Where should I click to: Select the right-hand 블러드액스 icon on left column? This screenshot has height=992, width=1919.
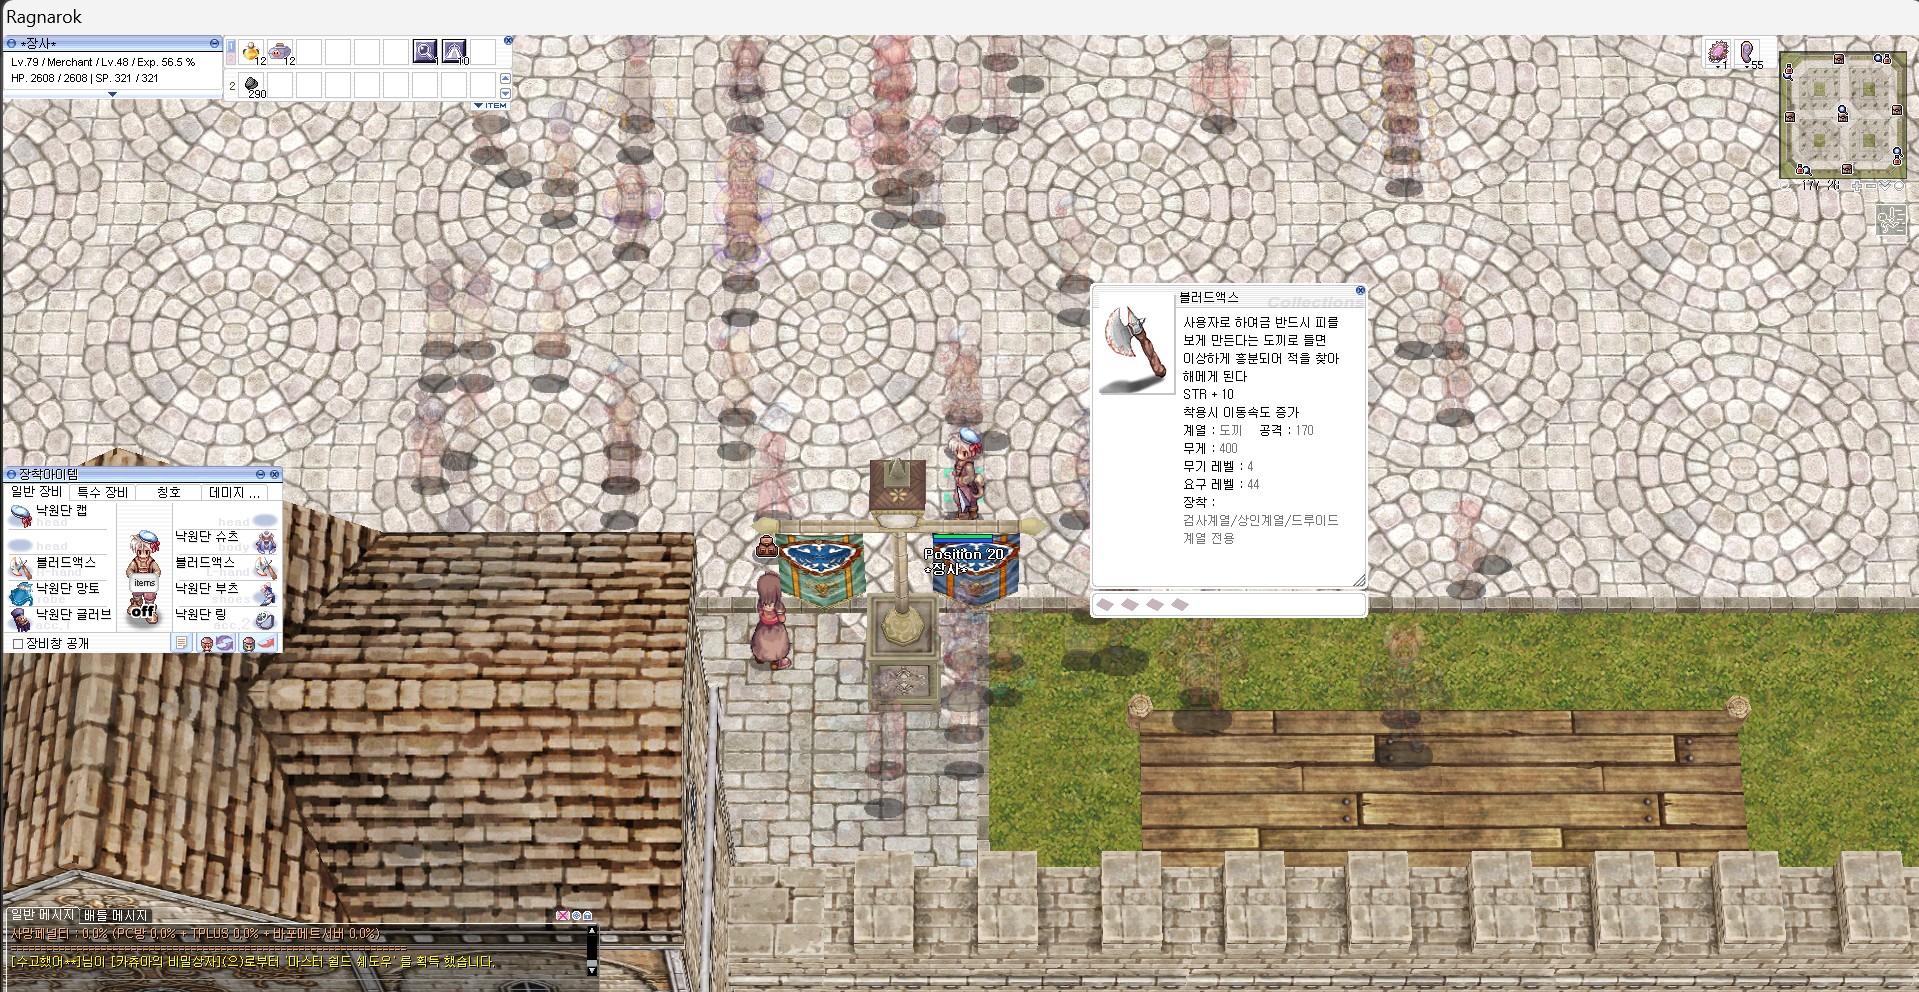(x=21, y=567)
